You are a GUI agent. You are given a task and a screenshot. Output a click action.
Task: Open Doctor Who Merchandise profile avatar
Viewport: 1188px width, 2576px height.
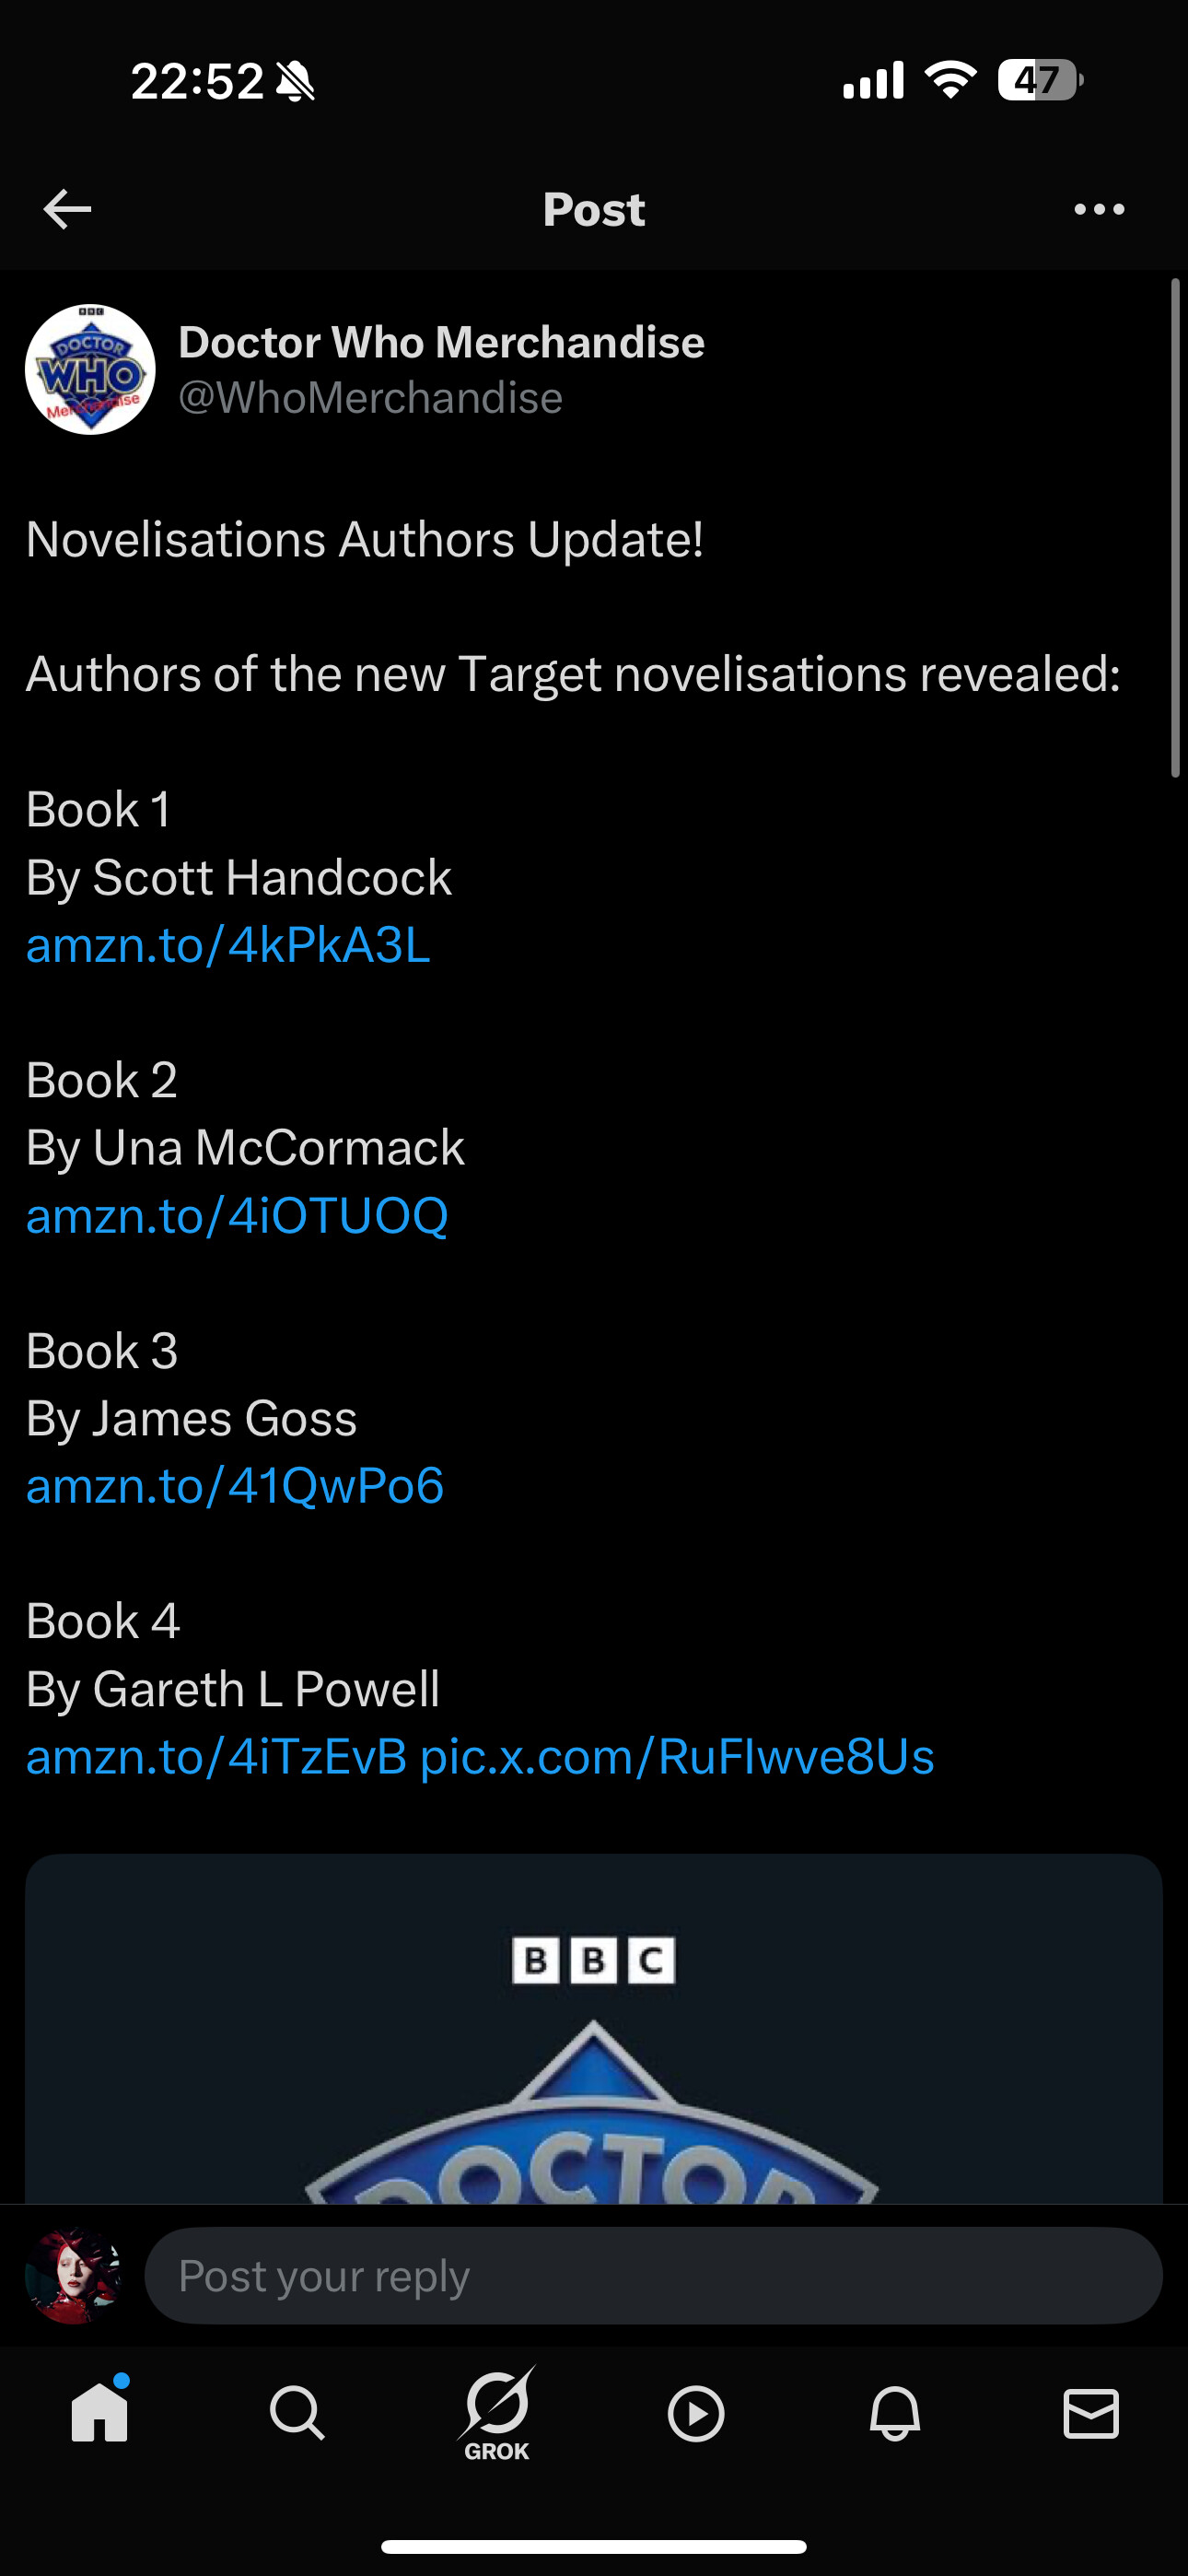(90, 369)
